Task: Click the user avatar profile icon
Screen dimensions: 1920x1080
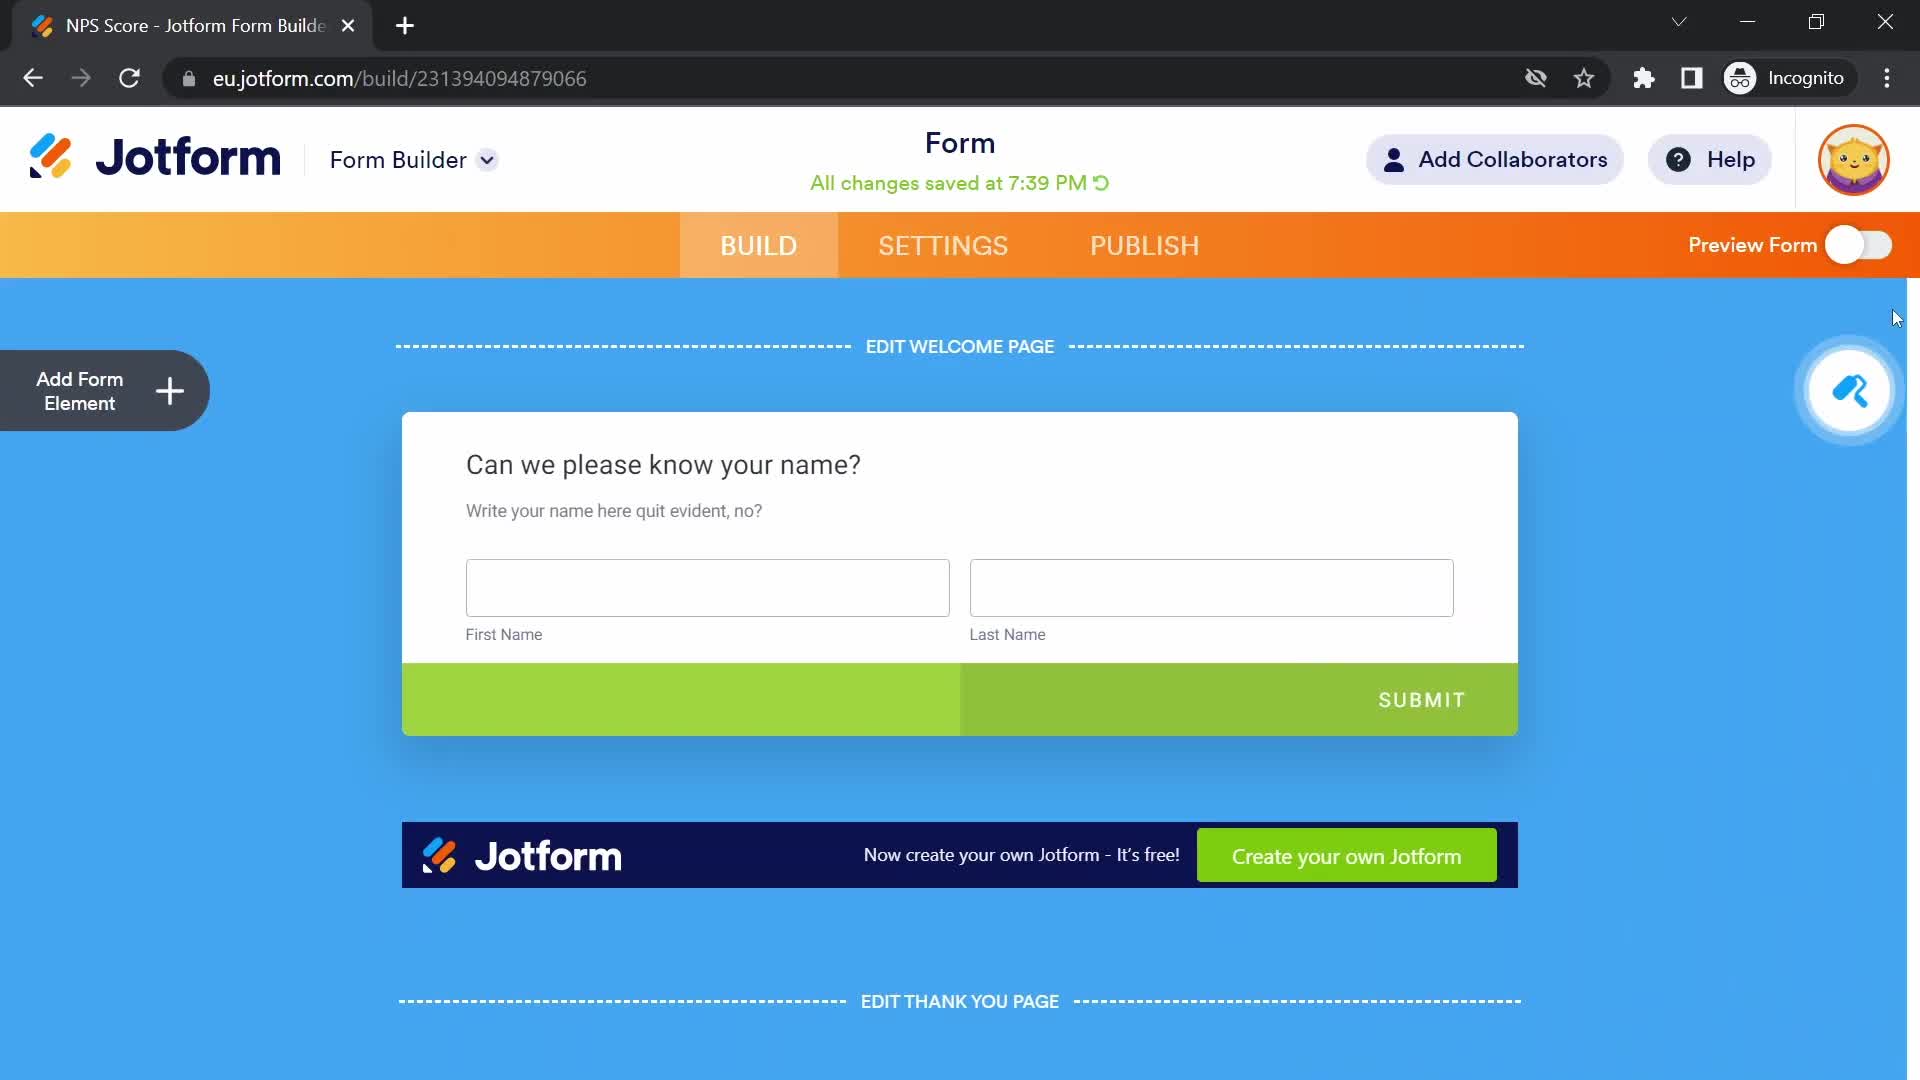Action: point(1853,160)
